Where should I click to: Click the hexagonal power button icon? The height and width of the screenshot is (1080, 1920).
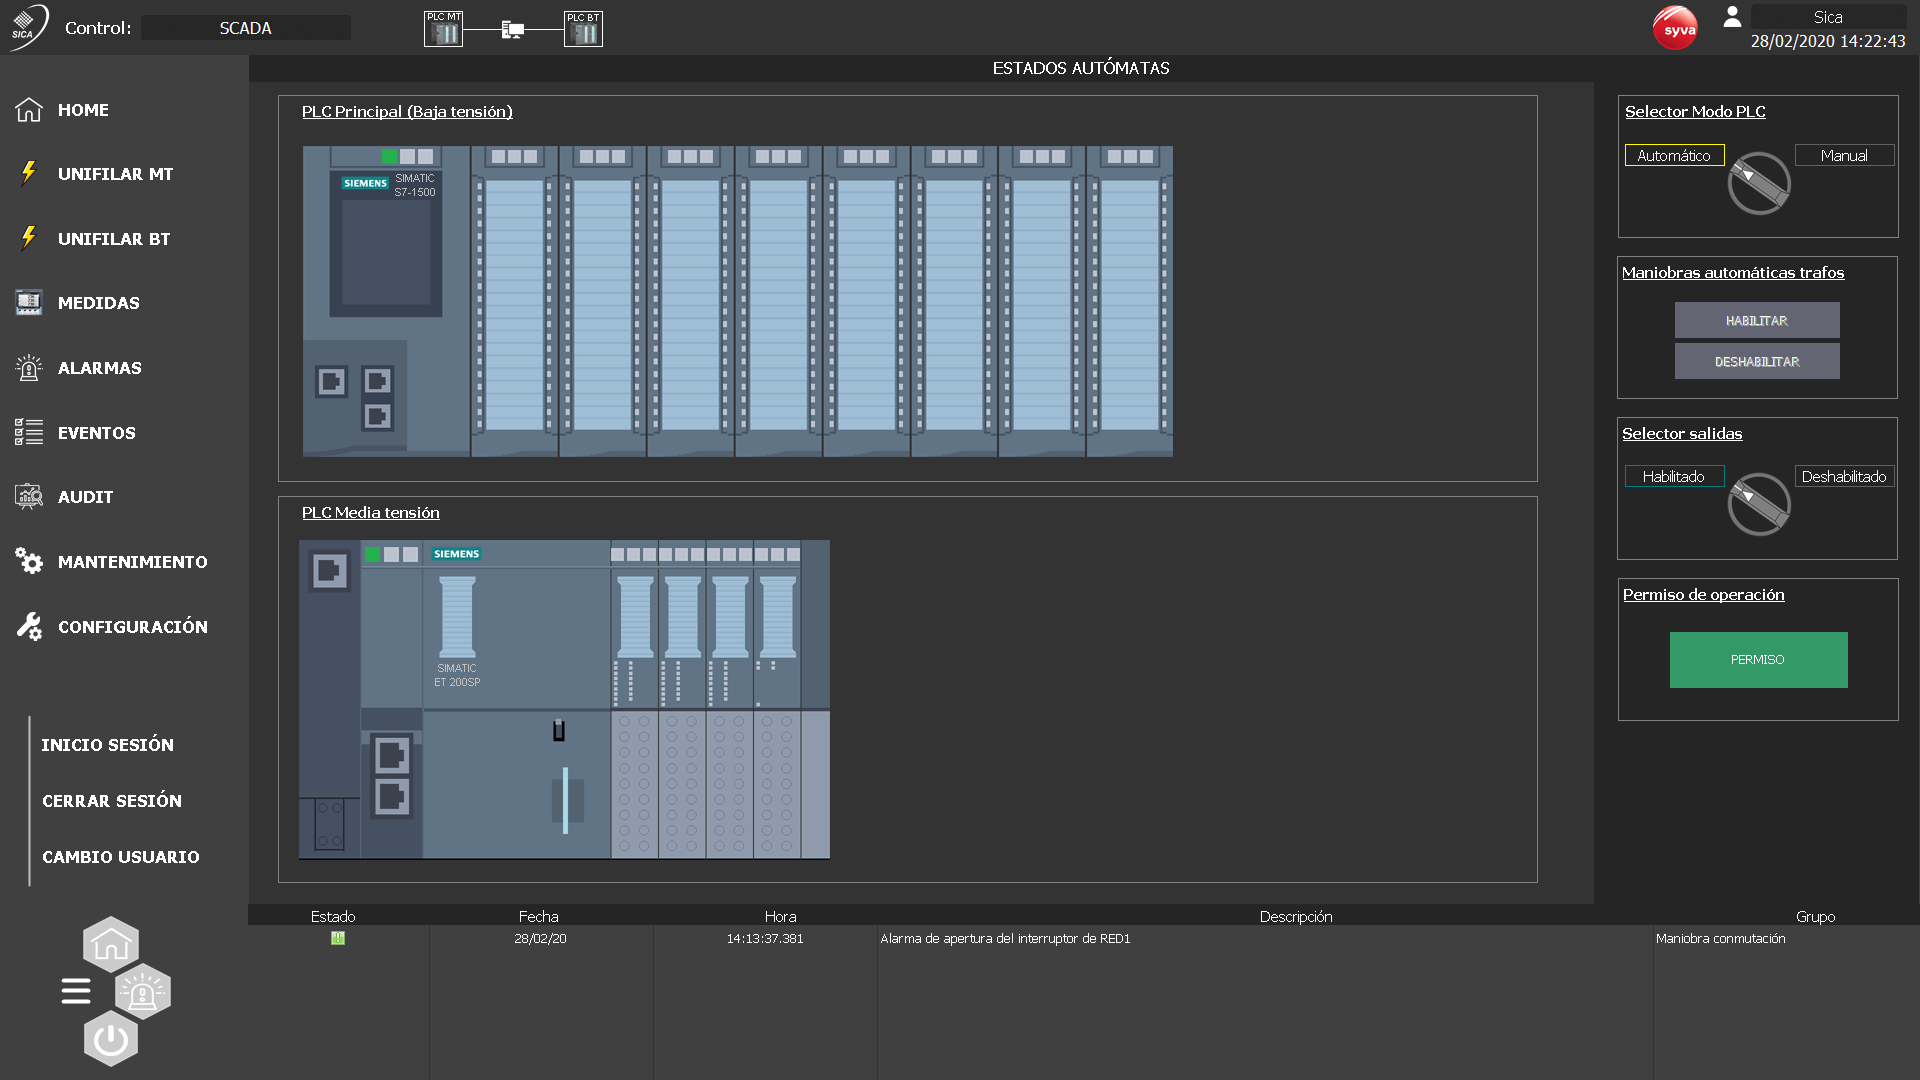pos(111,1040)
